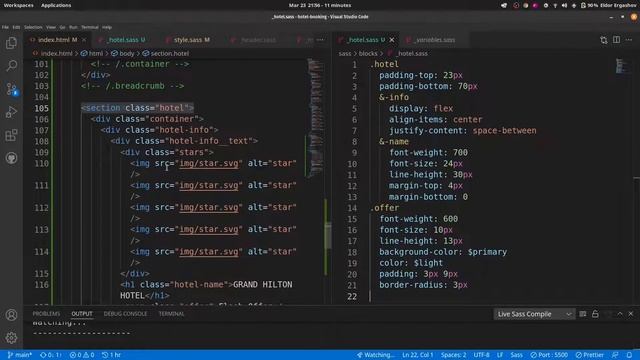Click Prettier in the status bar

click(x=589, y=355)
